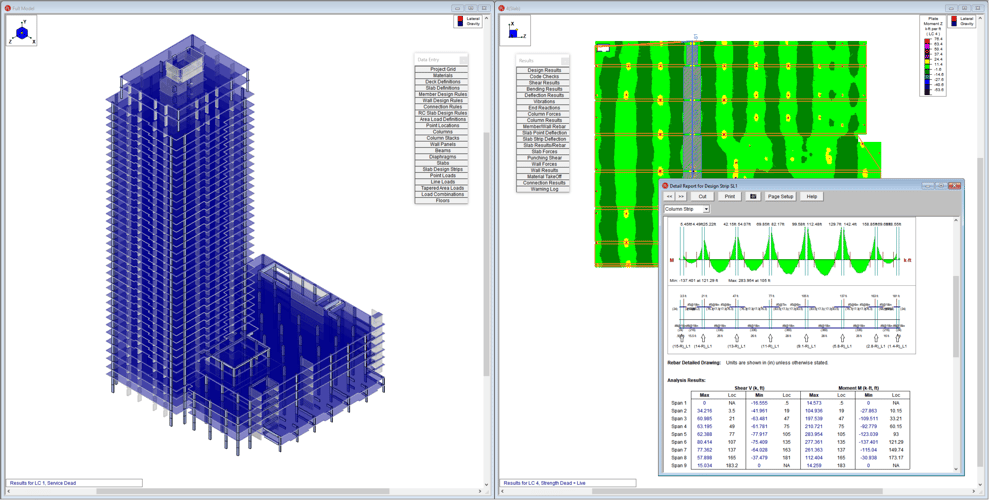Open Column Forces in Results panel
Screen dimensions: 989x500
pyautogui.click(x=544, y=114)
